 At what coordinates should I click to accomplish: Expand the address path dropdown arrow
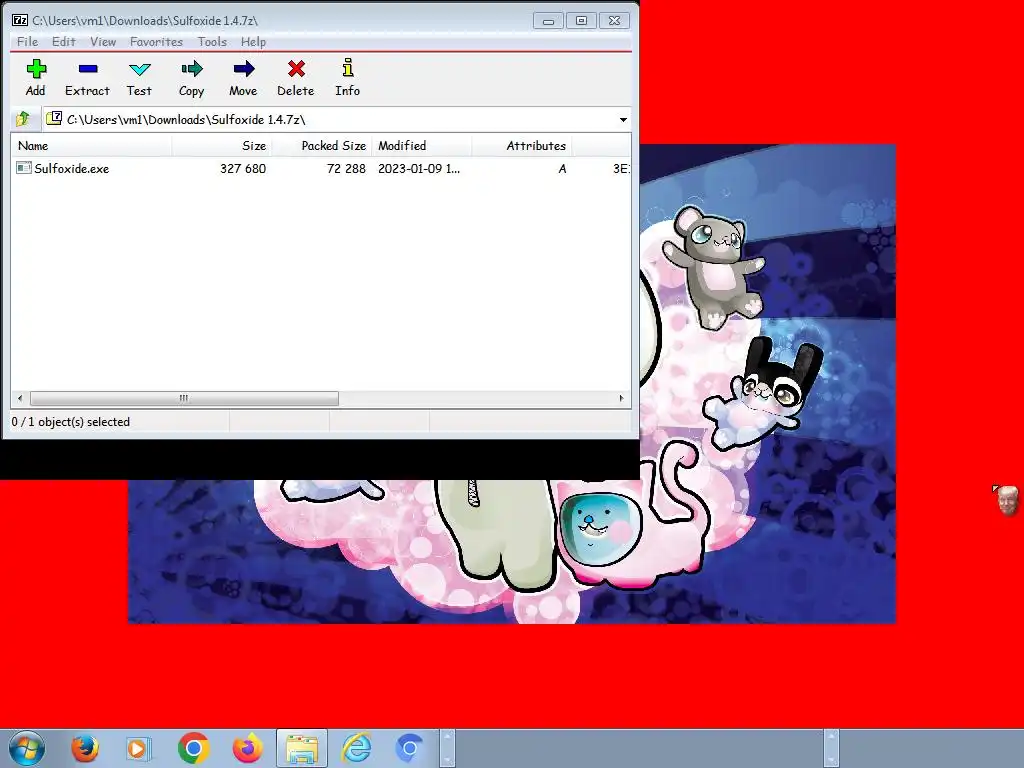tap(623, 120)
